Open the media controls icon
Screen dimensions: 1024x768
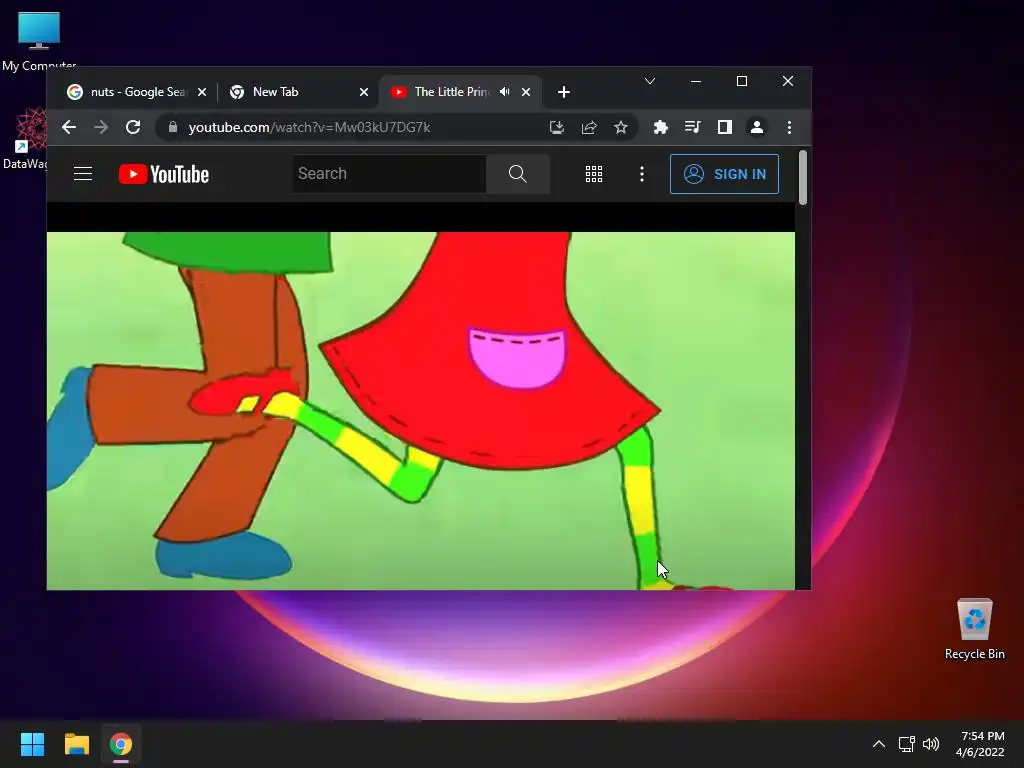click(x=693, y=127)
